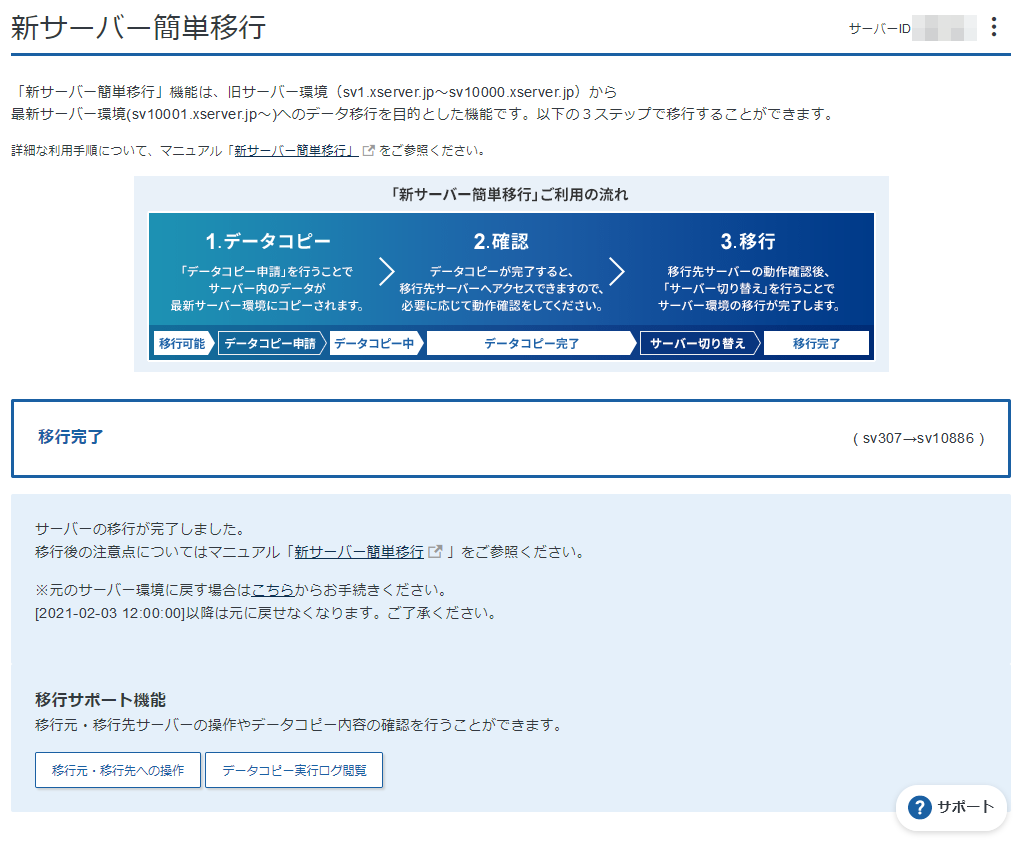1020x841 pixels.
Task: Click the 2.確認 step heading
Action: pos(501,241)
